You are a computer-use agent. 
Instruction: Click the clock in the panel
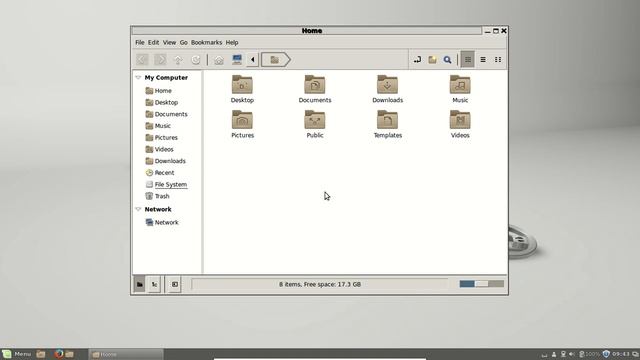(x=621, y=354)
